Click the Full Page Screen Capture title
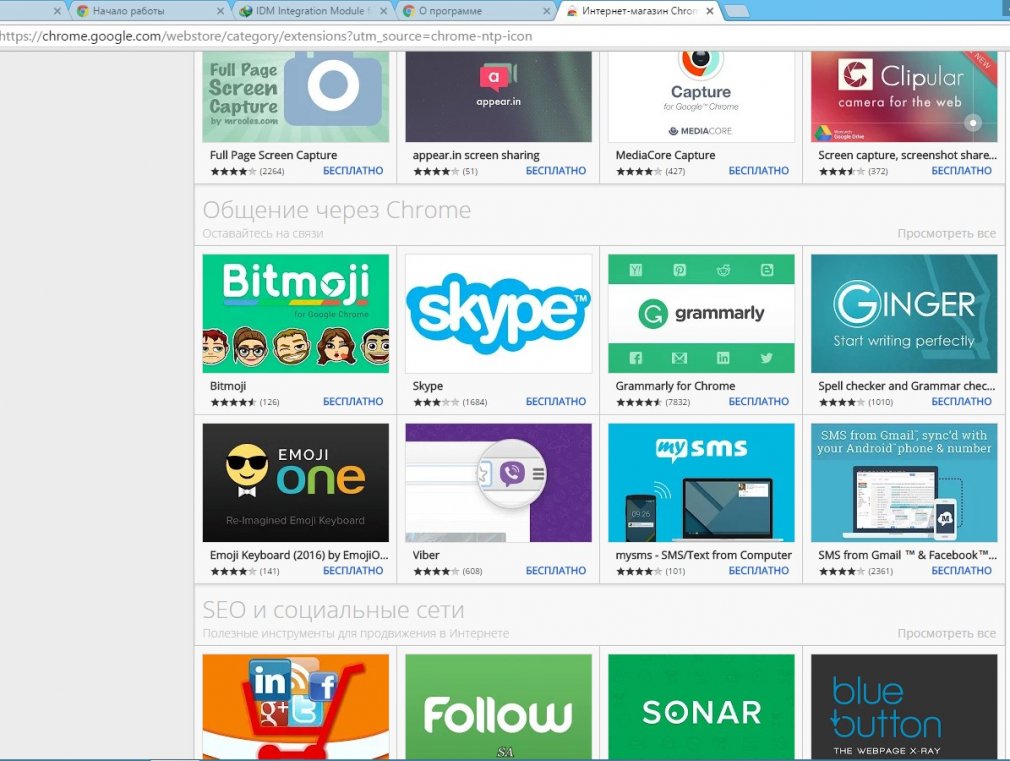Viewport: 1010px width, 761px height. tap(273, 155)
